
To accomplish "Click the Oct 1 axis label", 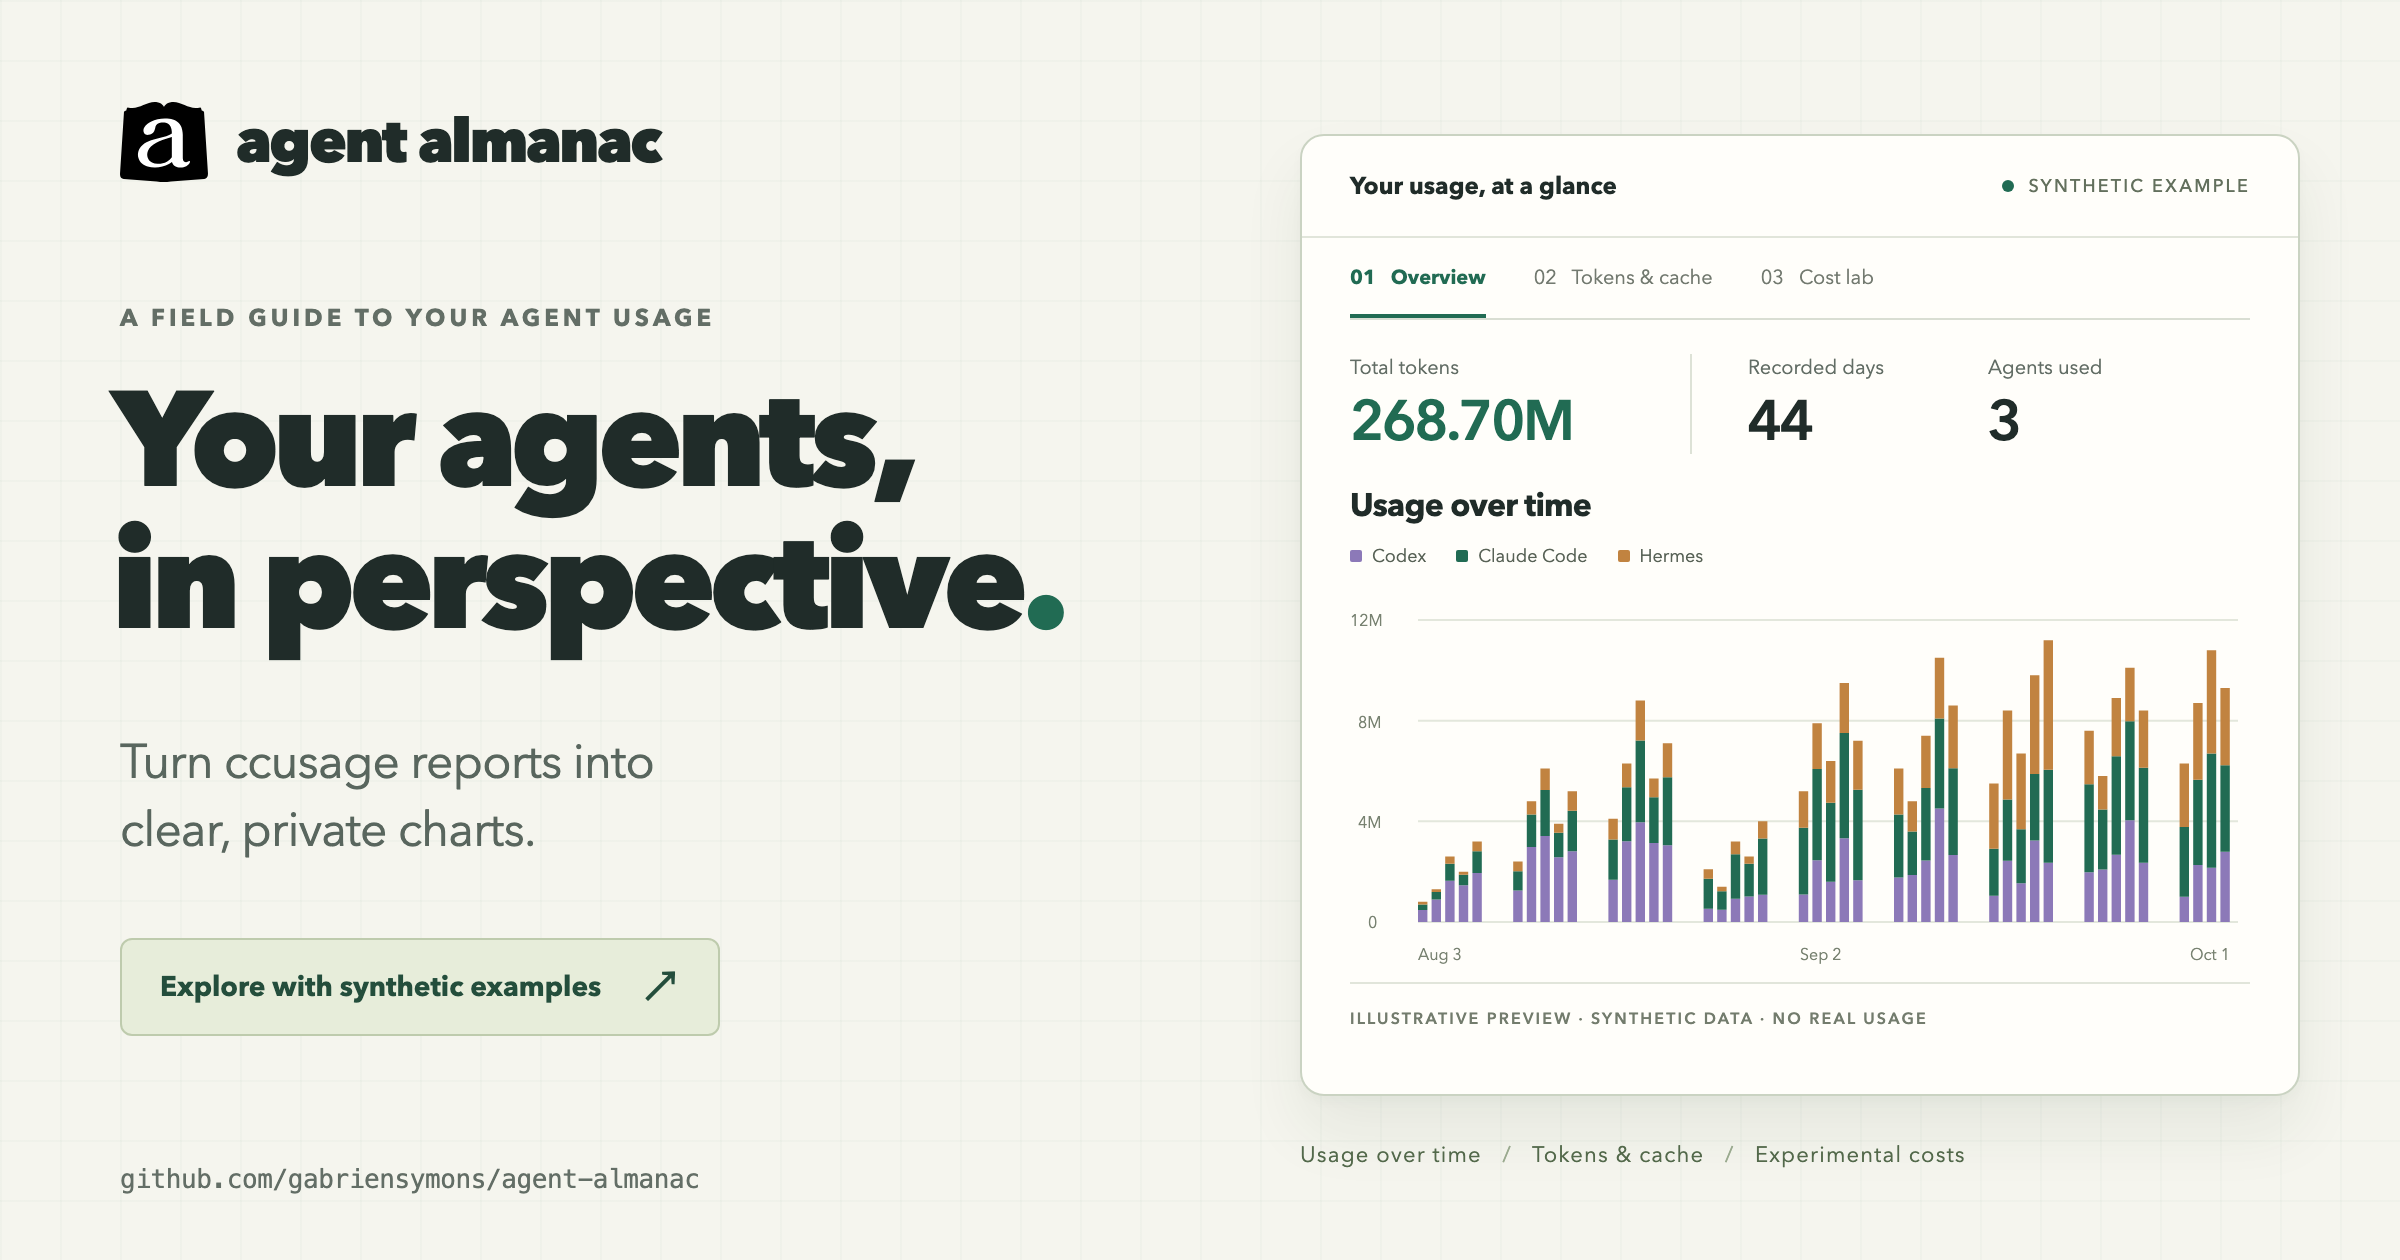I will (x=2209, y=954).
